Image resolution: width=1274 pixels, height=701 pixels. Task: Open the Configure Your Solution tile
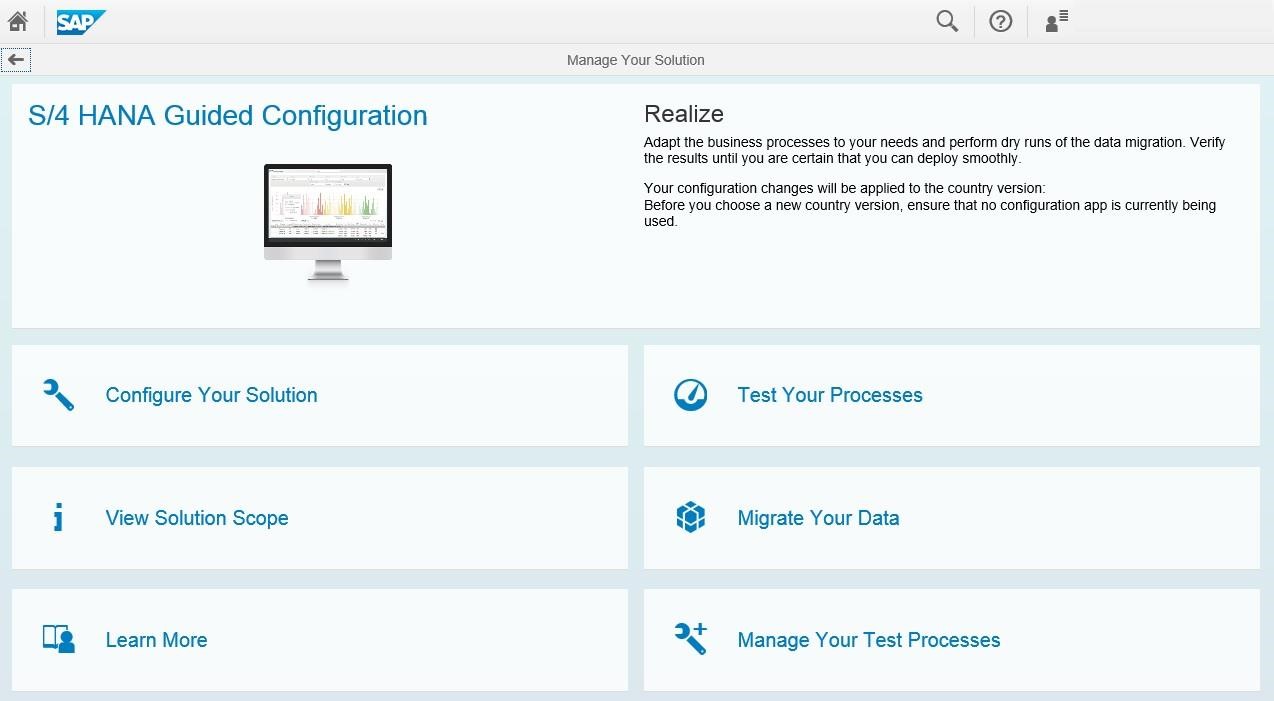(x=211, y=395)
